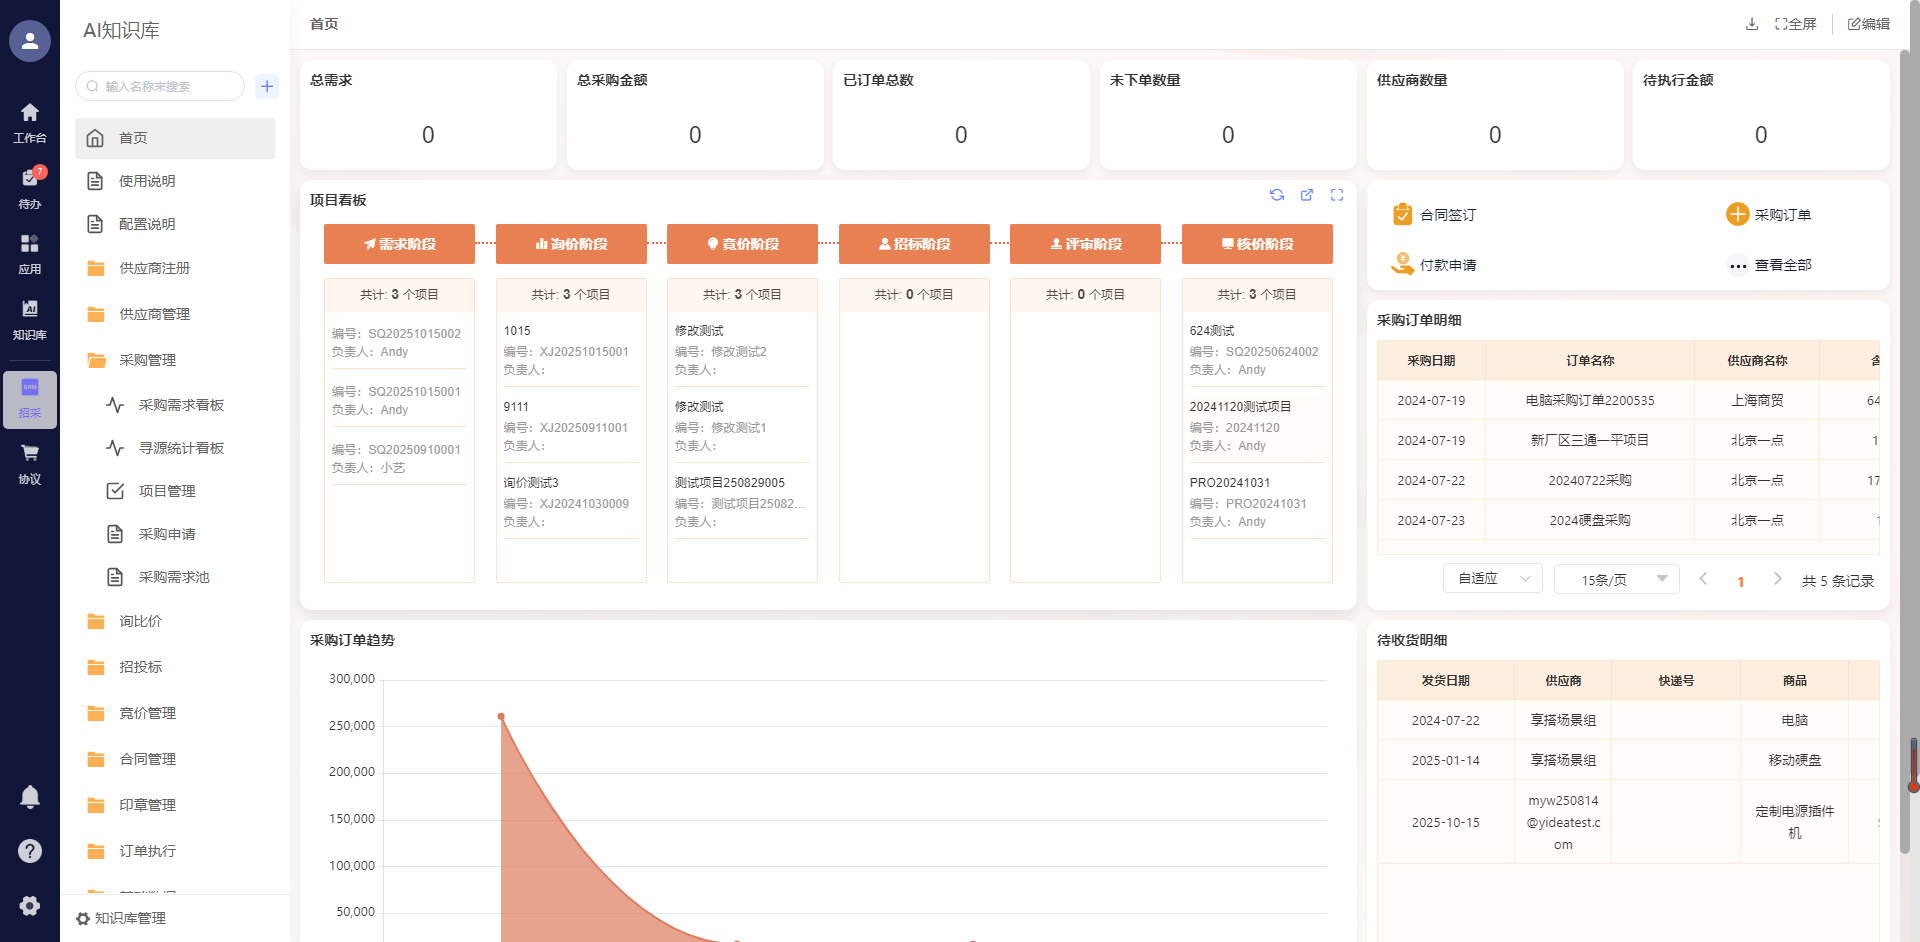Open the 15条/页 page size dropdown
The width and height of the screenshot is (1920, 942).
point(1616,579)
